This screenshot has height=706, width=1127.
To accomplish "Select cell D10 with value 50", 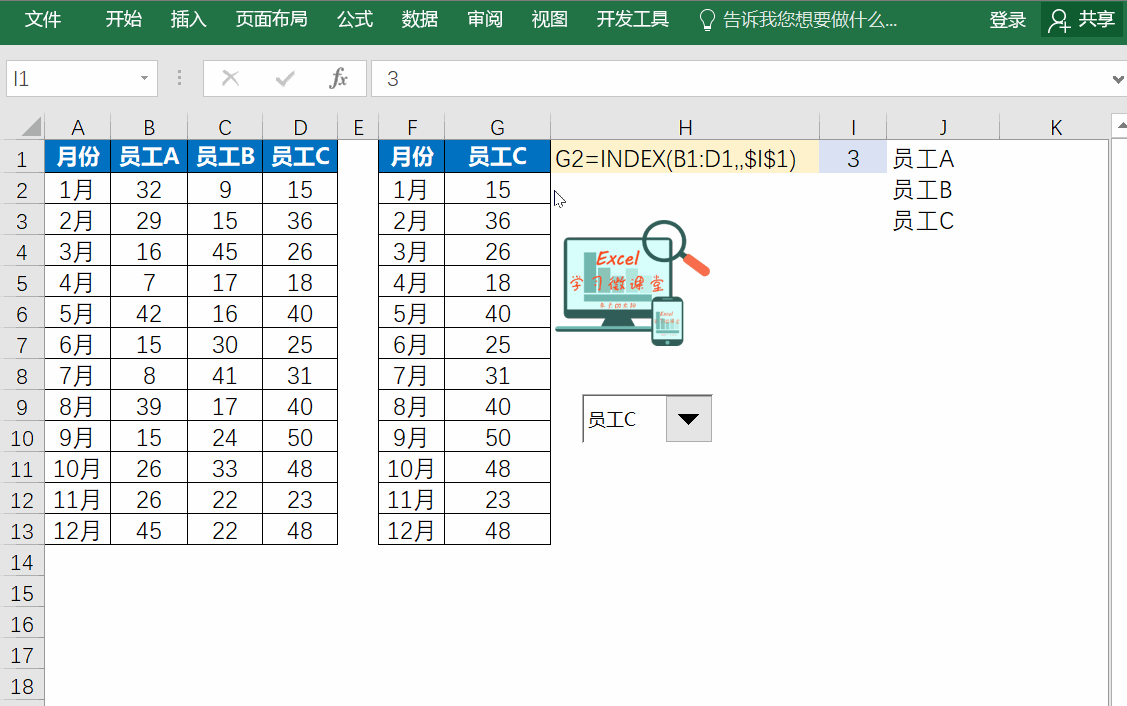I will pyautogui.click(x=300, y=437).
